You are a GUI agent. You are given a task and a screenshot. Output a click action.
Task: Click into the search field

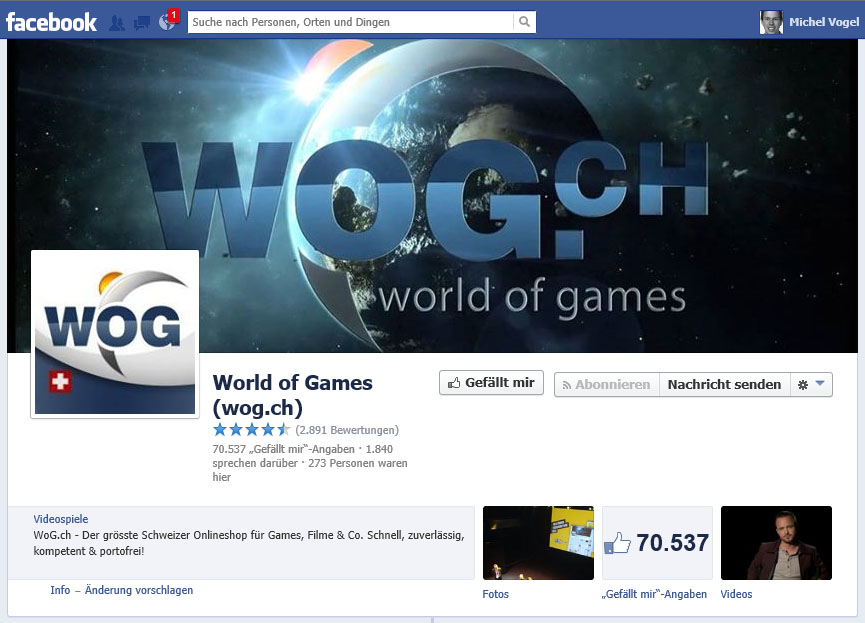pyautogui.click(x=350, y=22)
